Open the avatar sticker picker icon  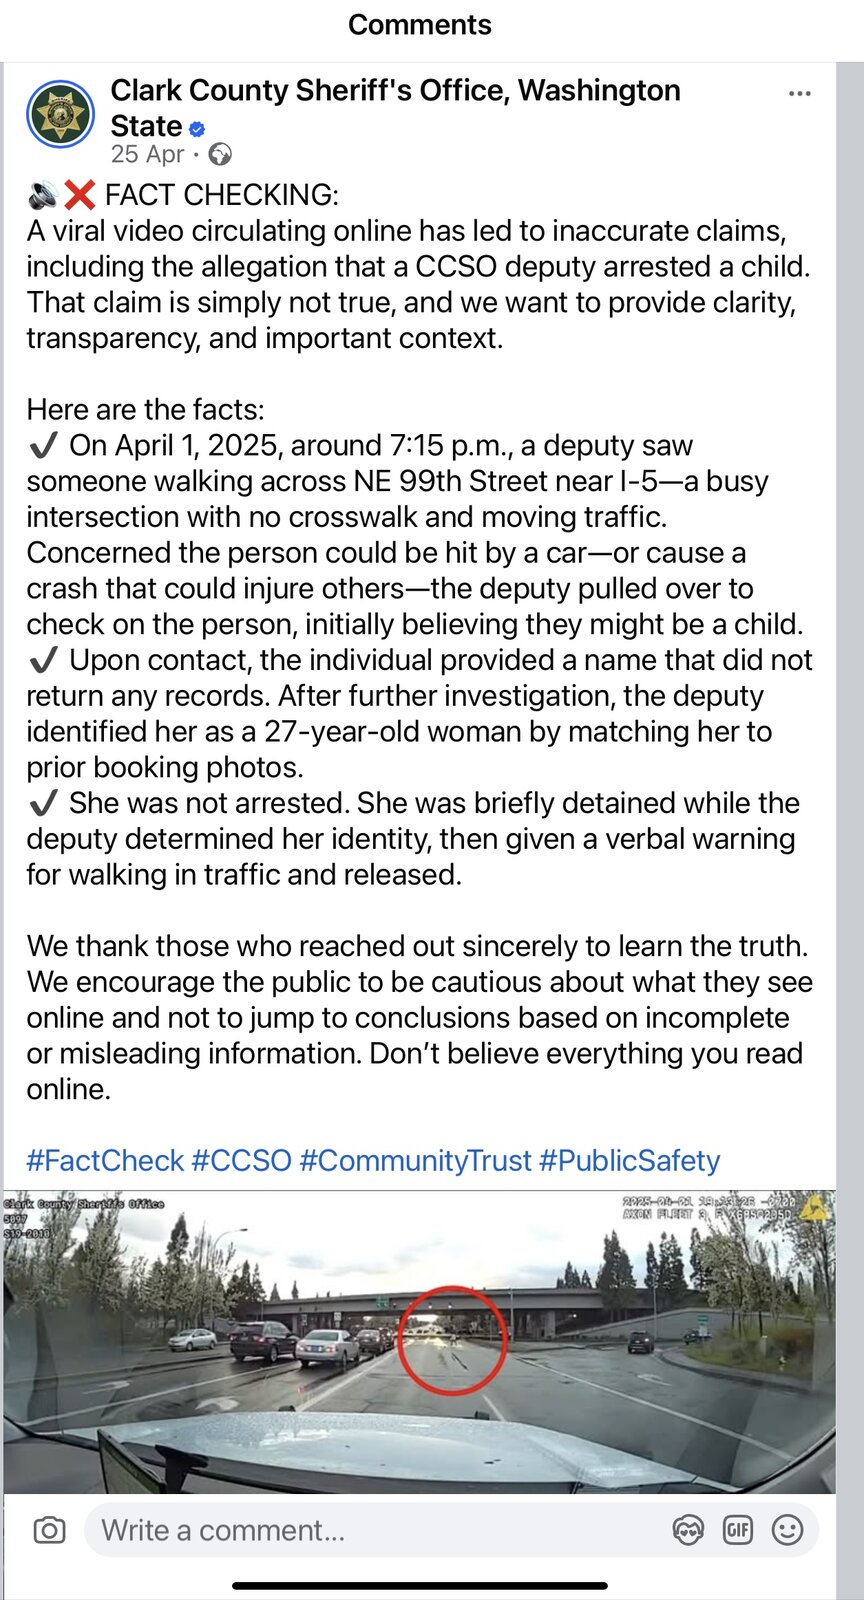pos(688,1530)
